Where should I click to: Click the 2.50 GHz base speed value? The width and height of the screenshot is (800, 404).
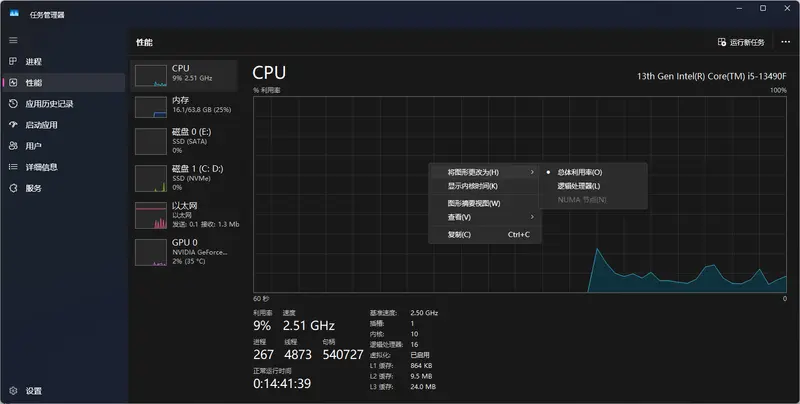[424, 313]
